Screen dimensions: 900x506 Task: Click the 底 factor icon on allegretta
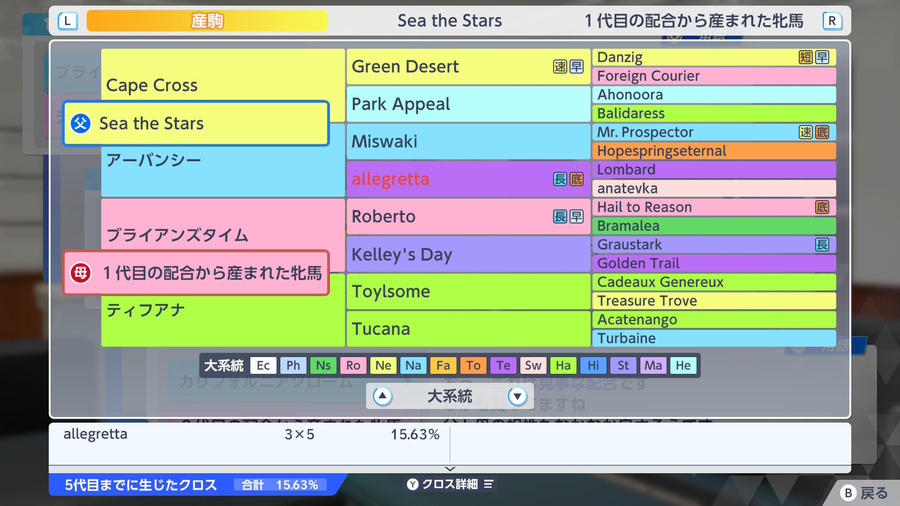[x=576, y=179]
